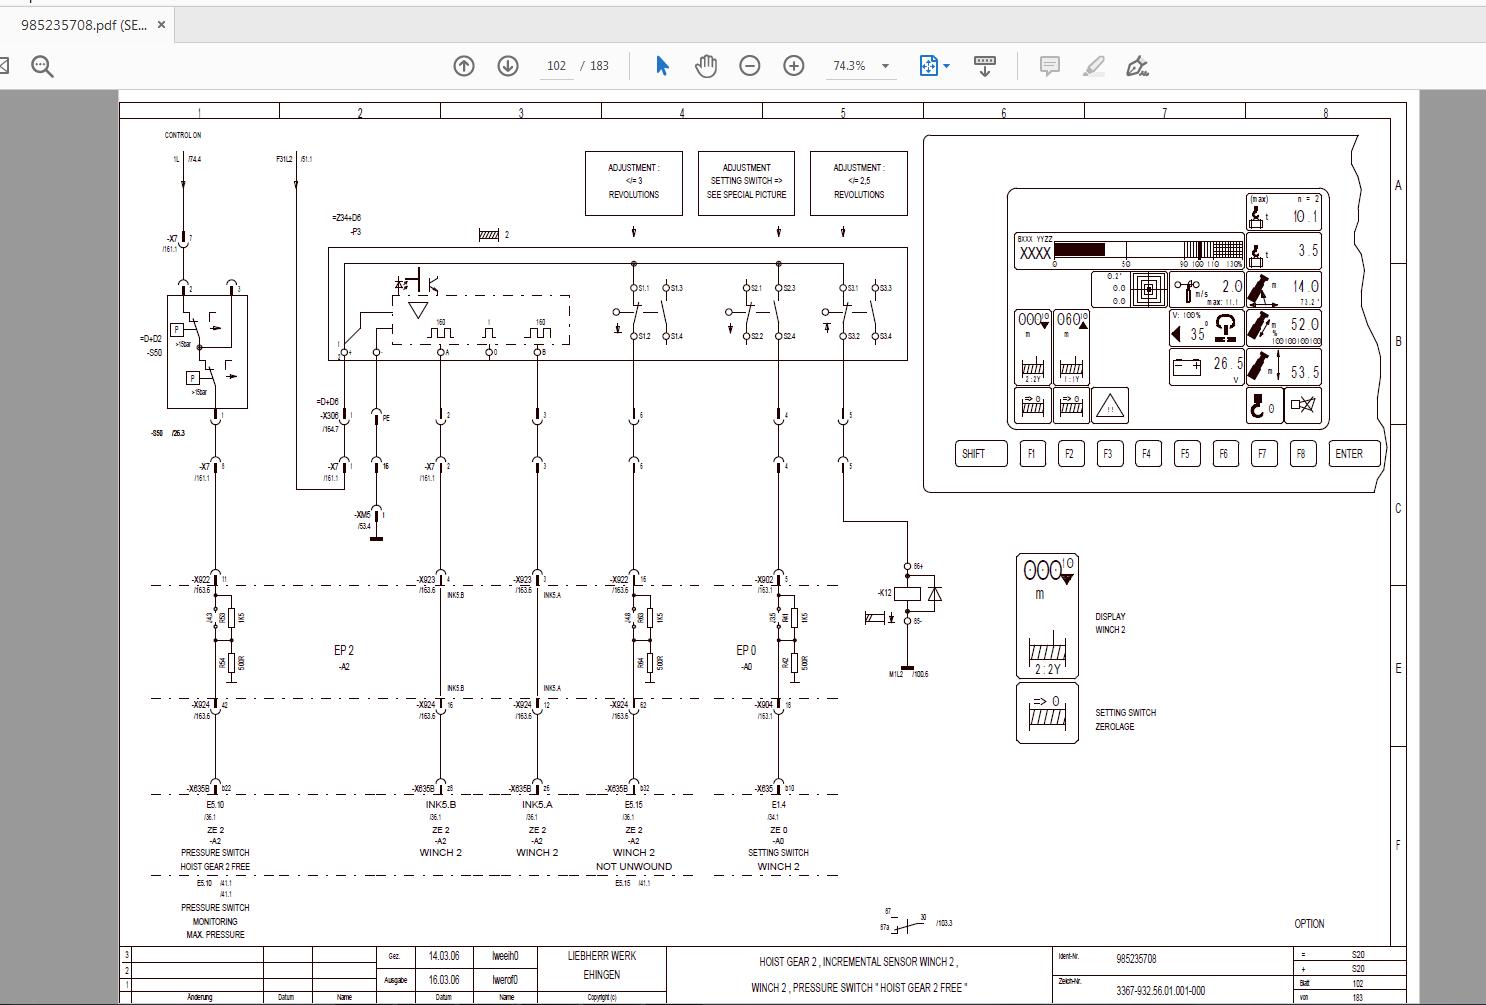
Task: Click the SHIFT button in the diagram
Action: pyautogui.click(x=981, y=453)
